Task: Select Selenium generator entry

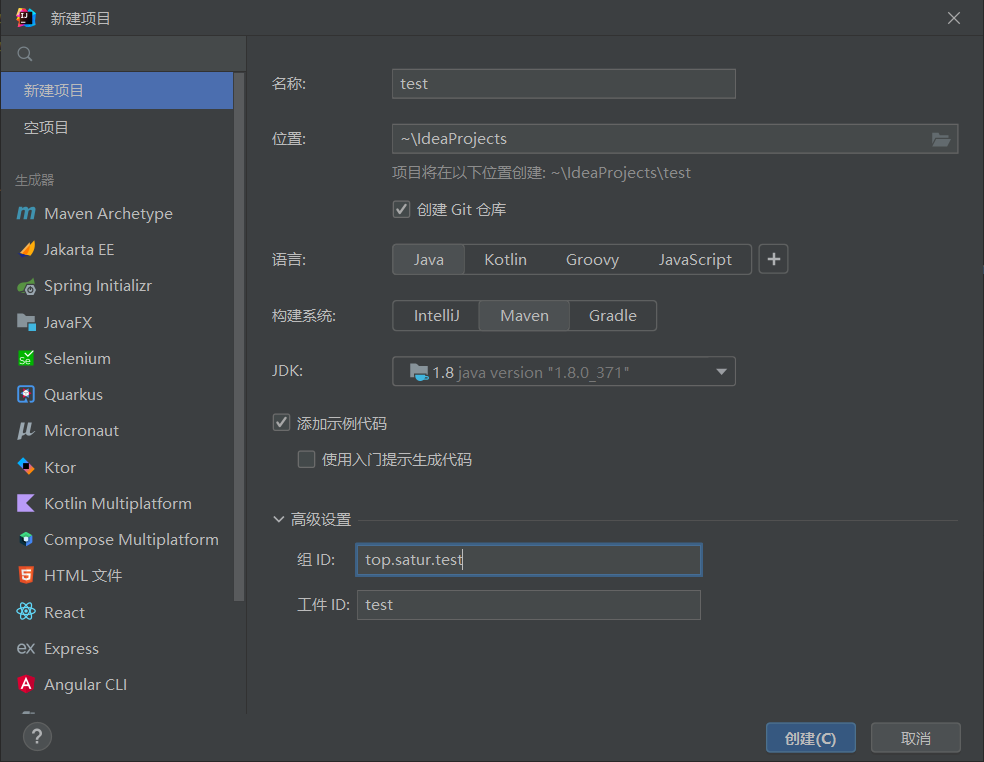Action: [x=117, y=358]
